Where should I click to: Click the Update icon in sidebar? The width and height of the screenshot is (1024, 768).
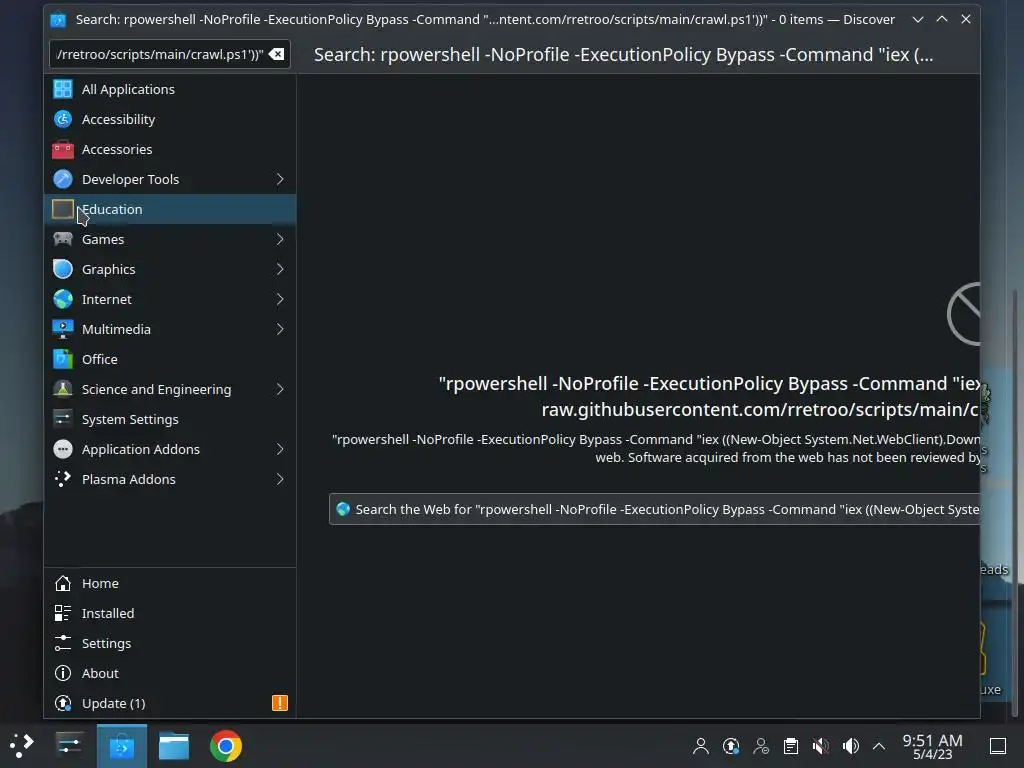click(x=63, y=703)
